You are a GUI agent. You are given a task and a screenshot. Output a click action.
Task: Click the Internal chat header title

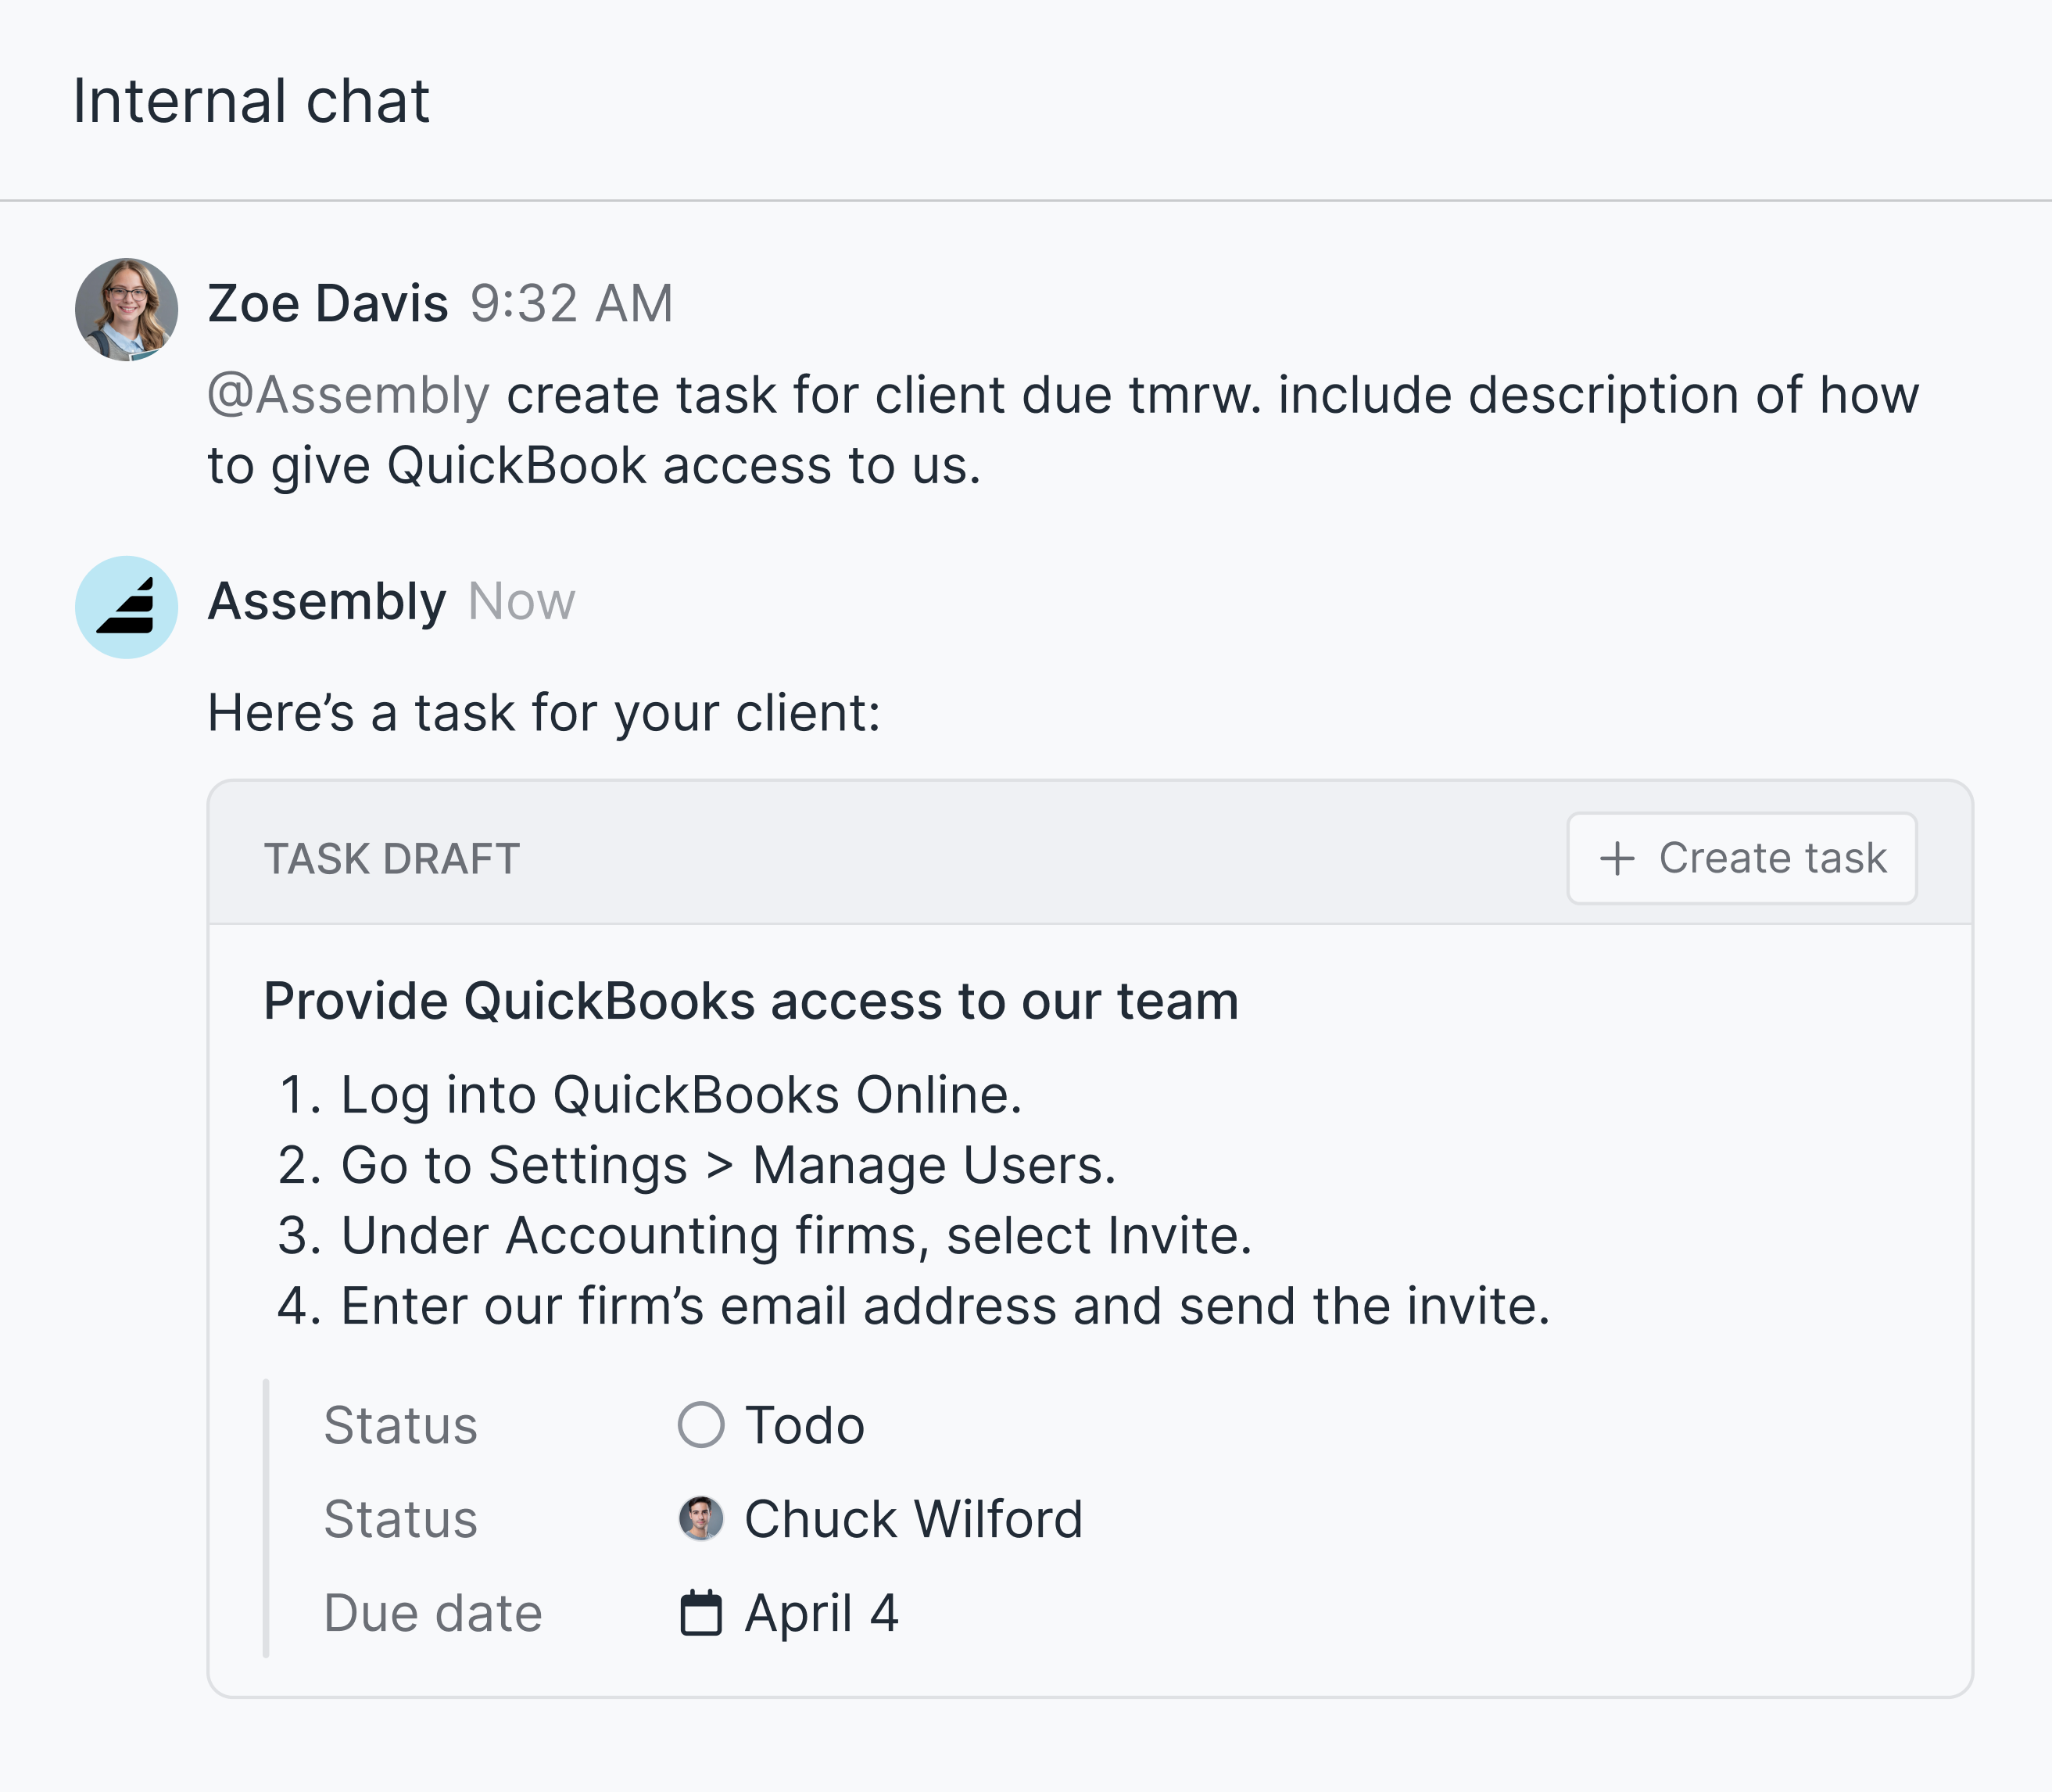[x=251, y=101]
